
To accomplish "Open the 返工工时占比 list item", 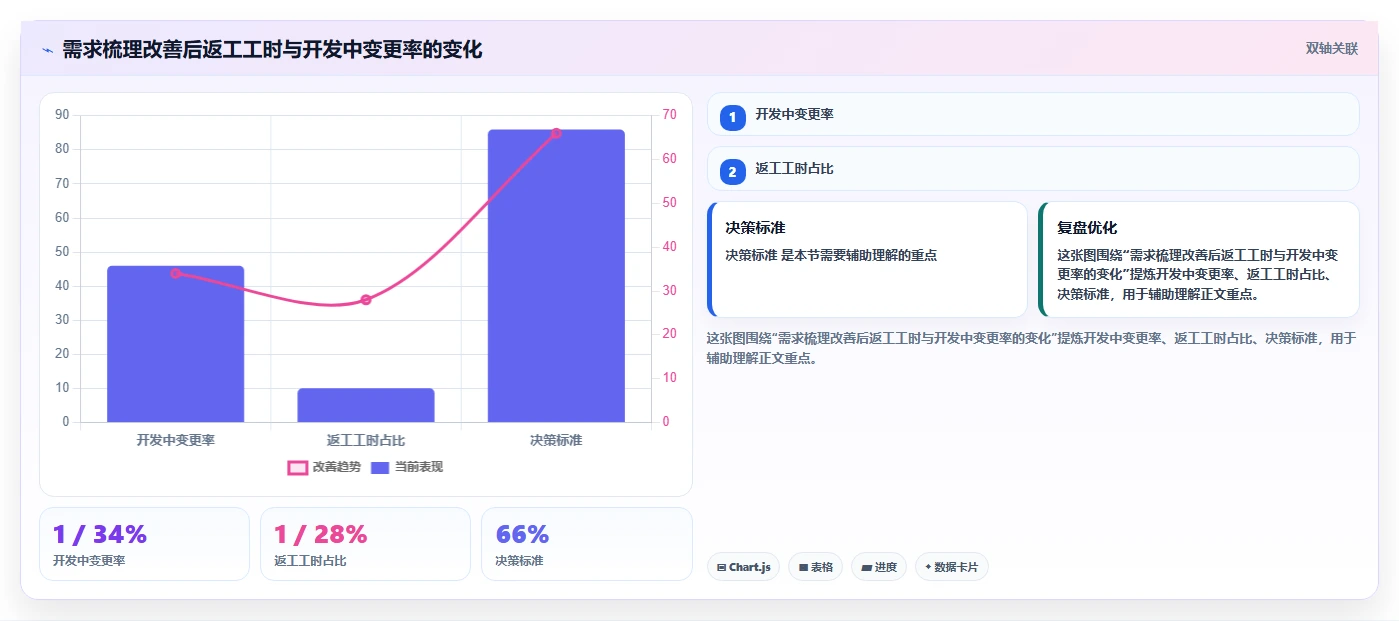I will pos(1033,169).
